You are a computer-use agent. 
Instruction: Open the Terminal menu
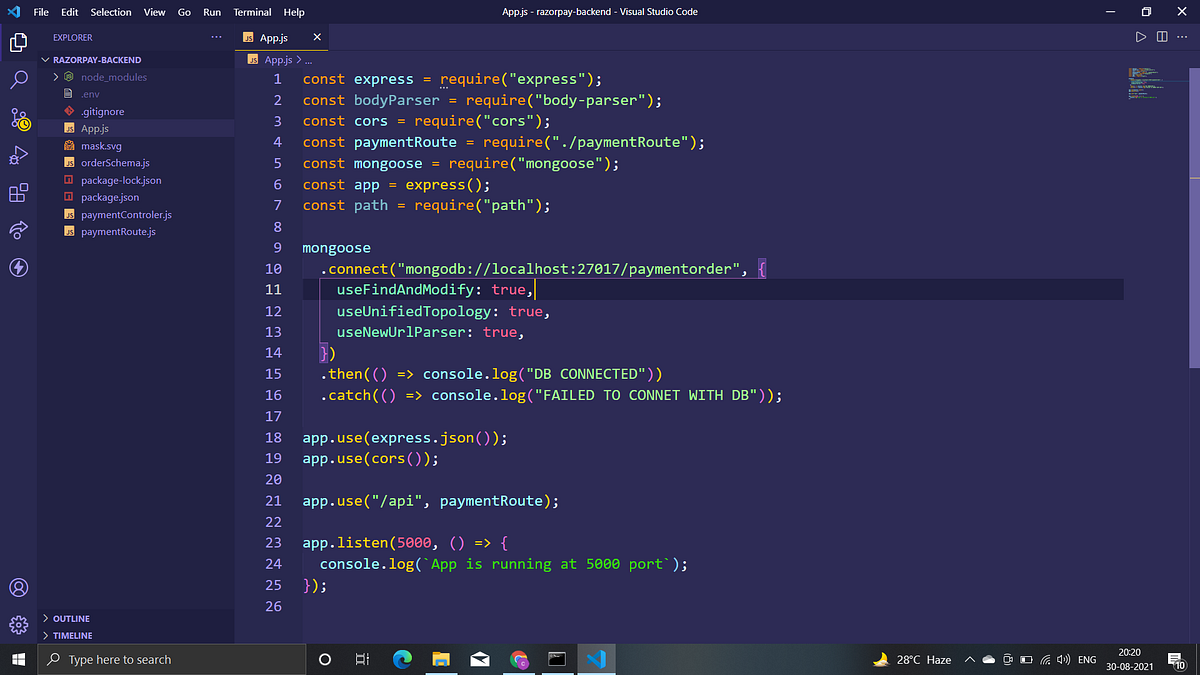(252, 11)
